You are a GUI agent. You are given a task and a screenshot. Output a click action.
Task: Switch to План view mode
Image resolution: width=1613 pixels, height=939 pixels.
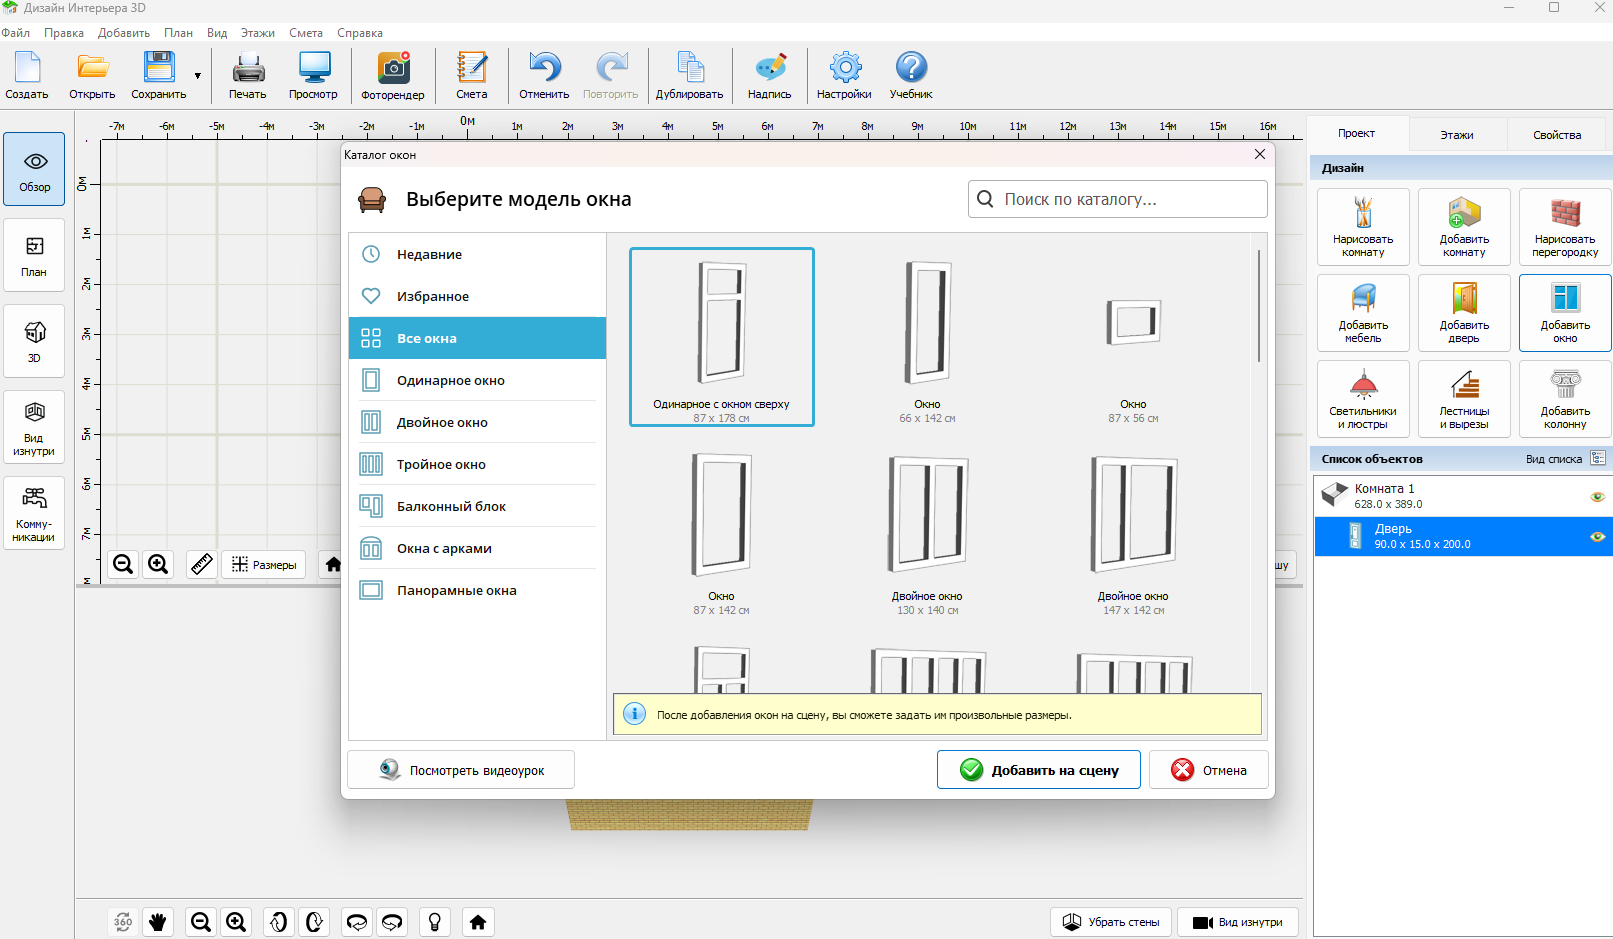pos(34,255)
